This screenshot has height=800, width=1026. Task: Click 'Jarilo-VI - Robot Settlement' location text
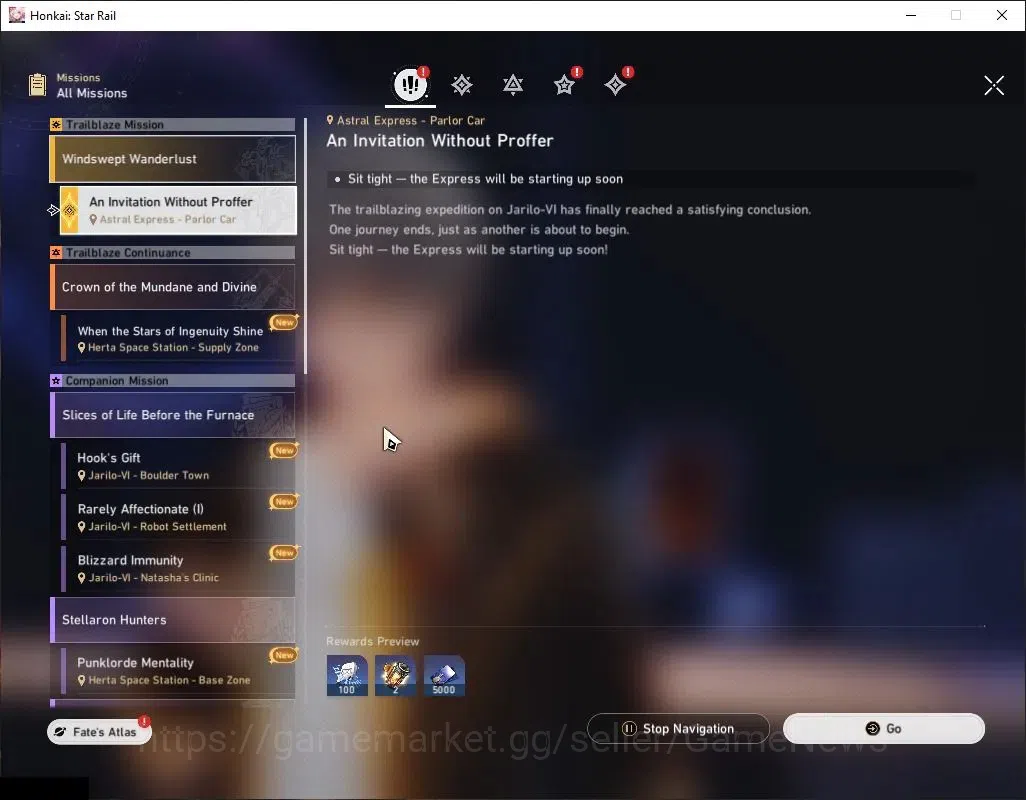click(158, 527)
